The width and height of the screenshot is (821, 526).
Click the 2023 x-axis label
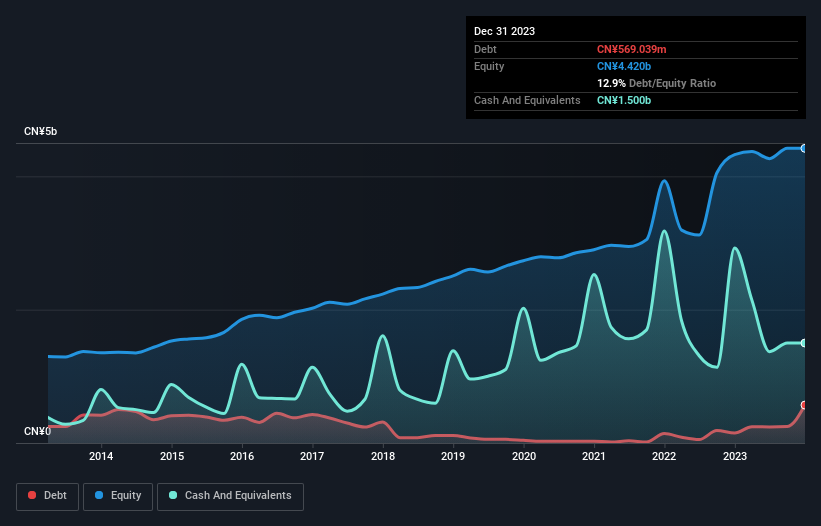tap(735, 456)
